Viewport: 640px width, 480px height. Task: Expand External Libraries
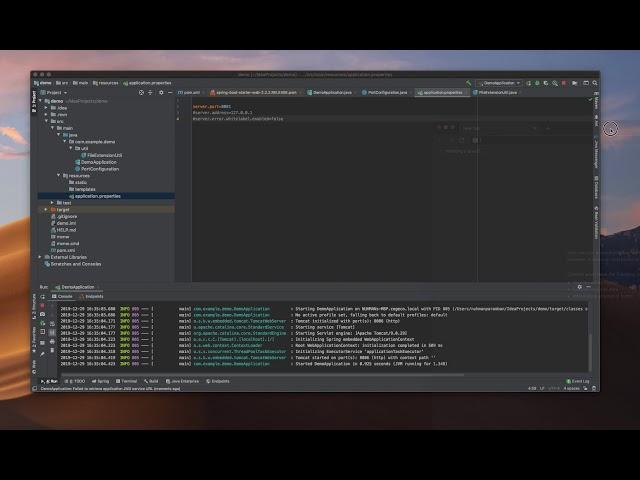[40, 257]
